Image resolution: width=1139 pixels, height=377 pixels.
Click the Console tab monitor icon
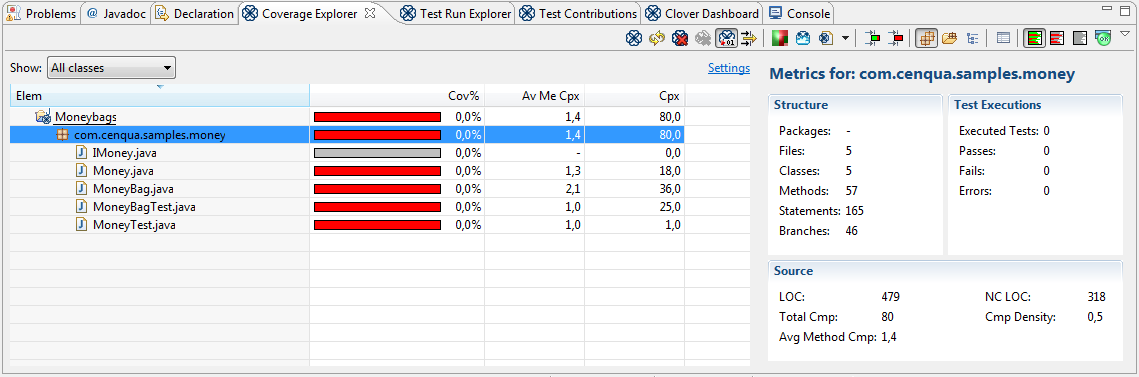click(x=776, y=13)
